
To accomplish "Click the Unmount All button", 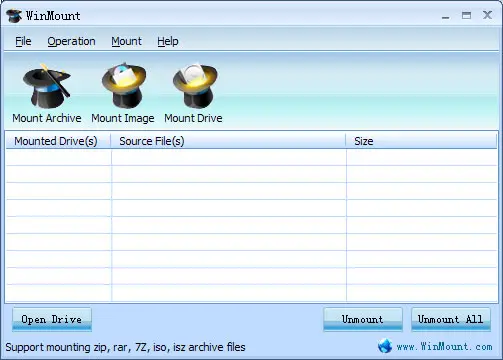I will tap(451, 319).
